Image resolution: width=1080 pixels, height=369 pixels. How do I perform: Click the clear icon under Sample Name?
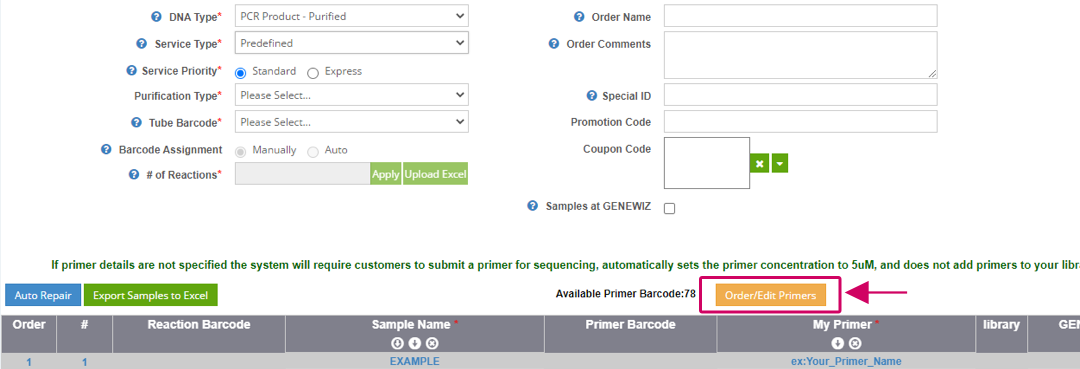[432, 344]
